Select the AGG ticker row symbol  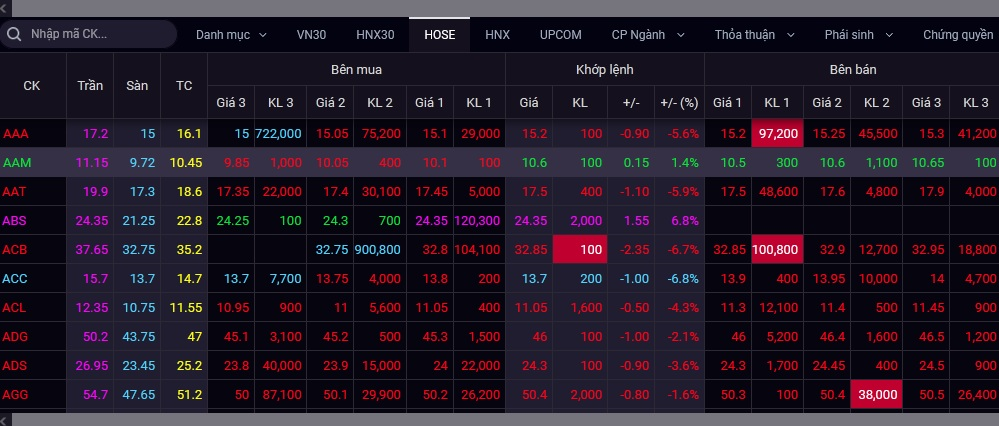(x=16, y=394)
